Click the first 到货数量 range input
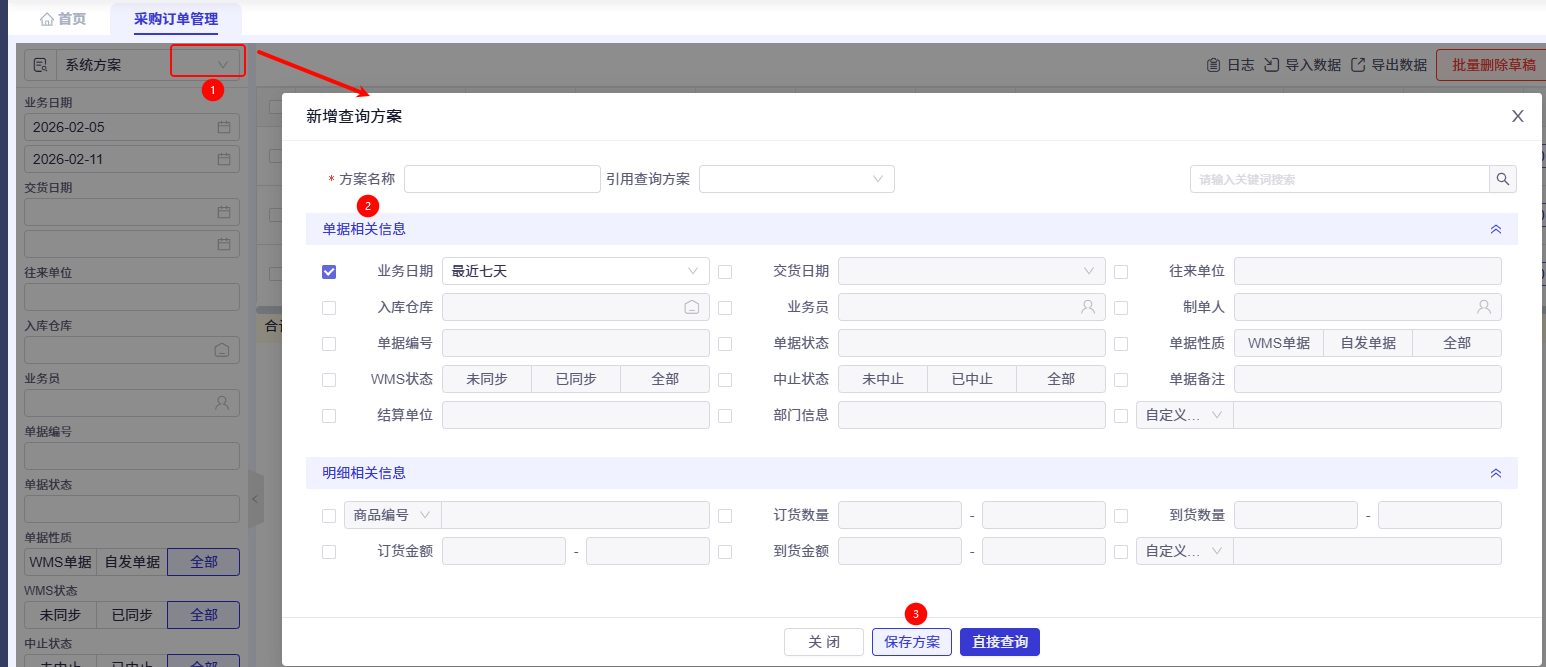 point(1296,515)
